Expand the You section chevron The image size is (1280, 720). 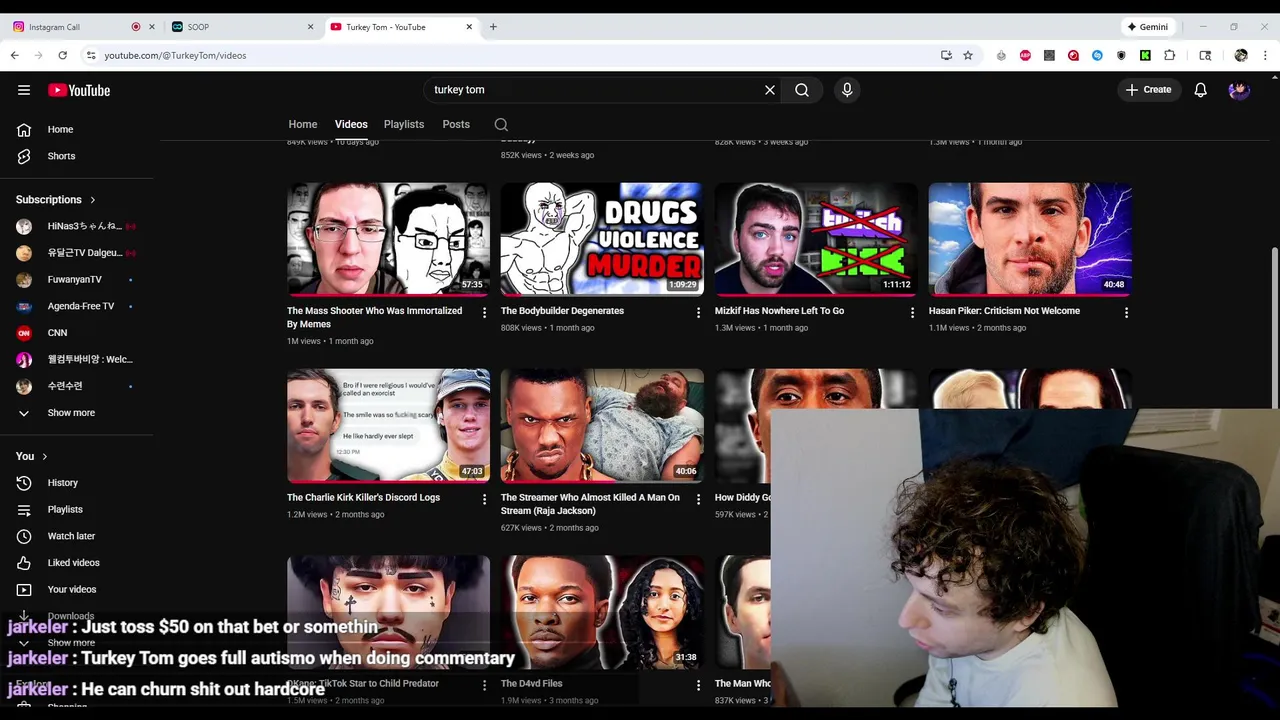pyautogui.click(x=44, y=456)
